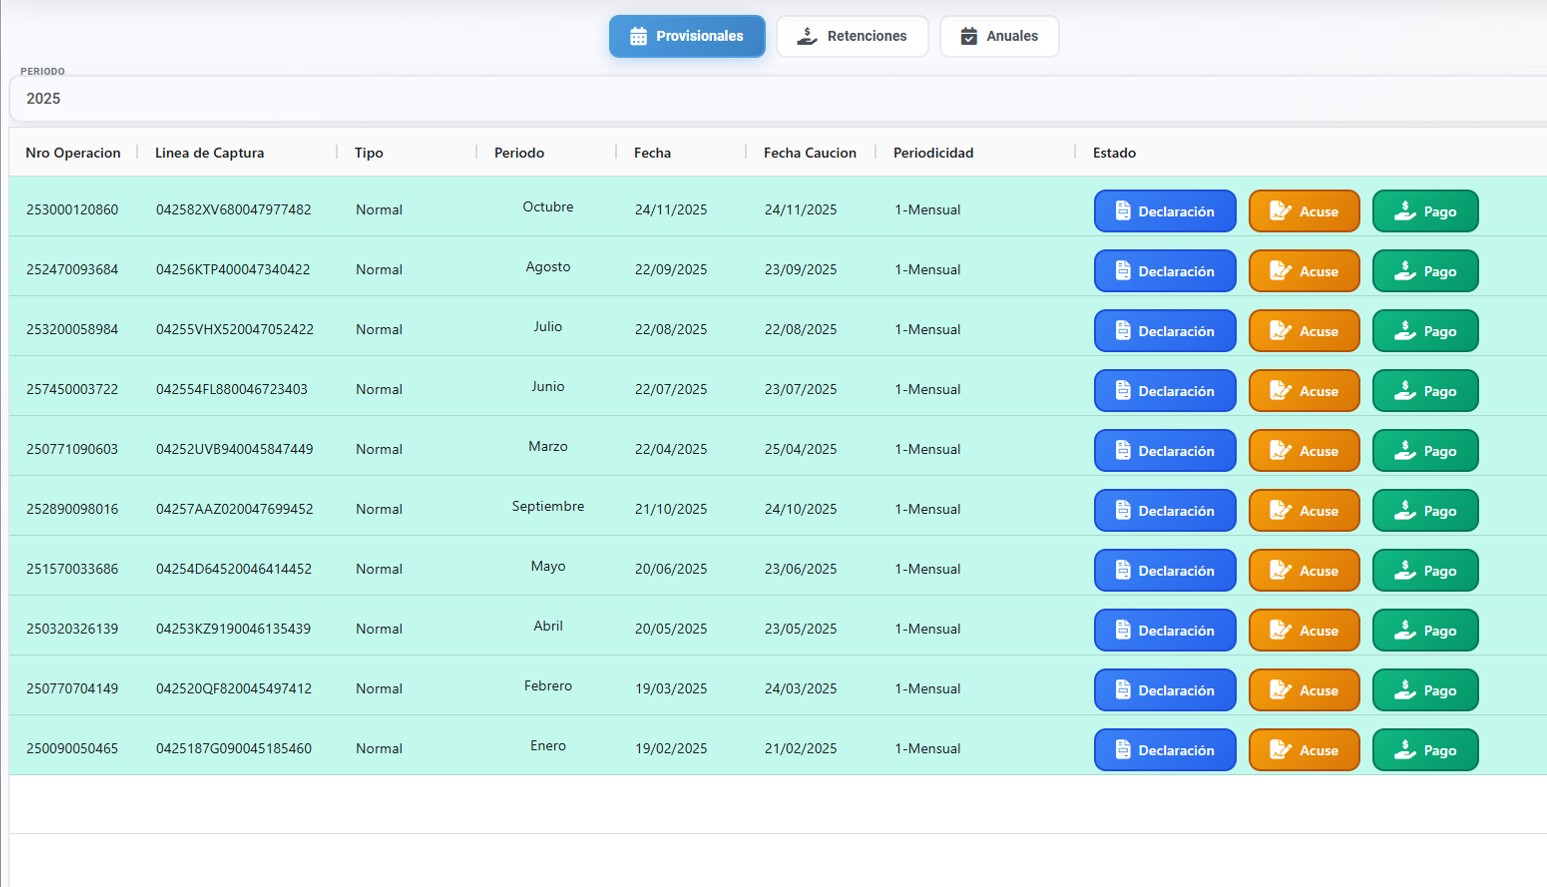Click the signature icon in Agosto's Acuse button
This screenshot has width=1547, height=887.
1280,271
